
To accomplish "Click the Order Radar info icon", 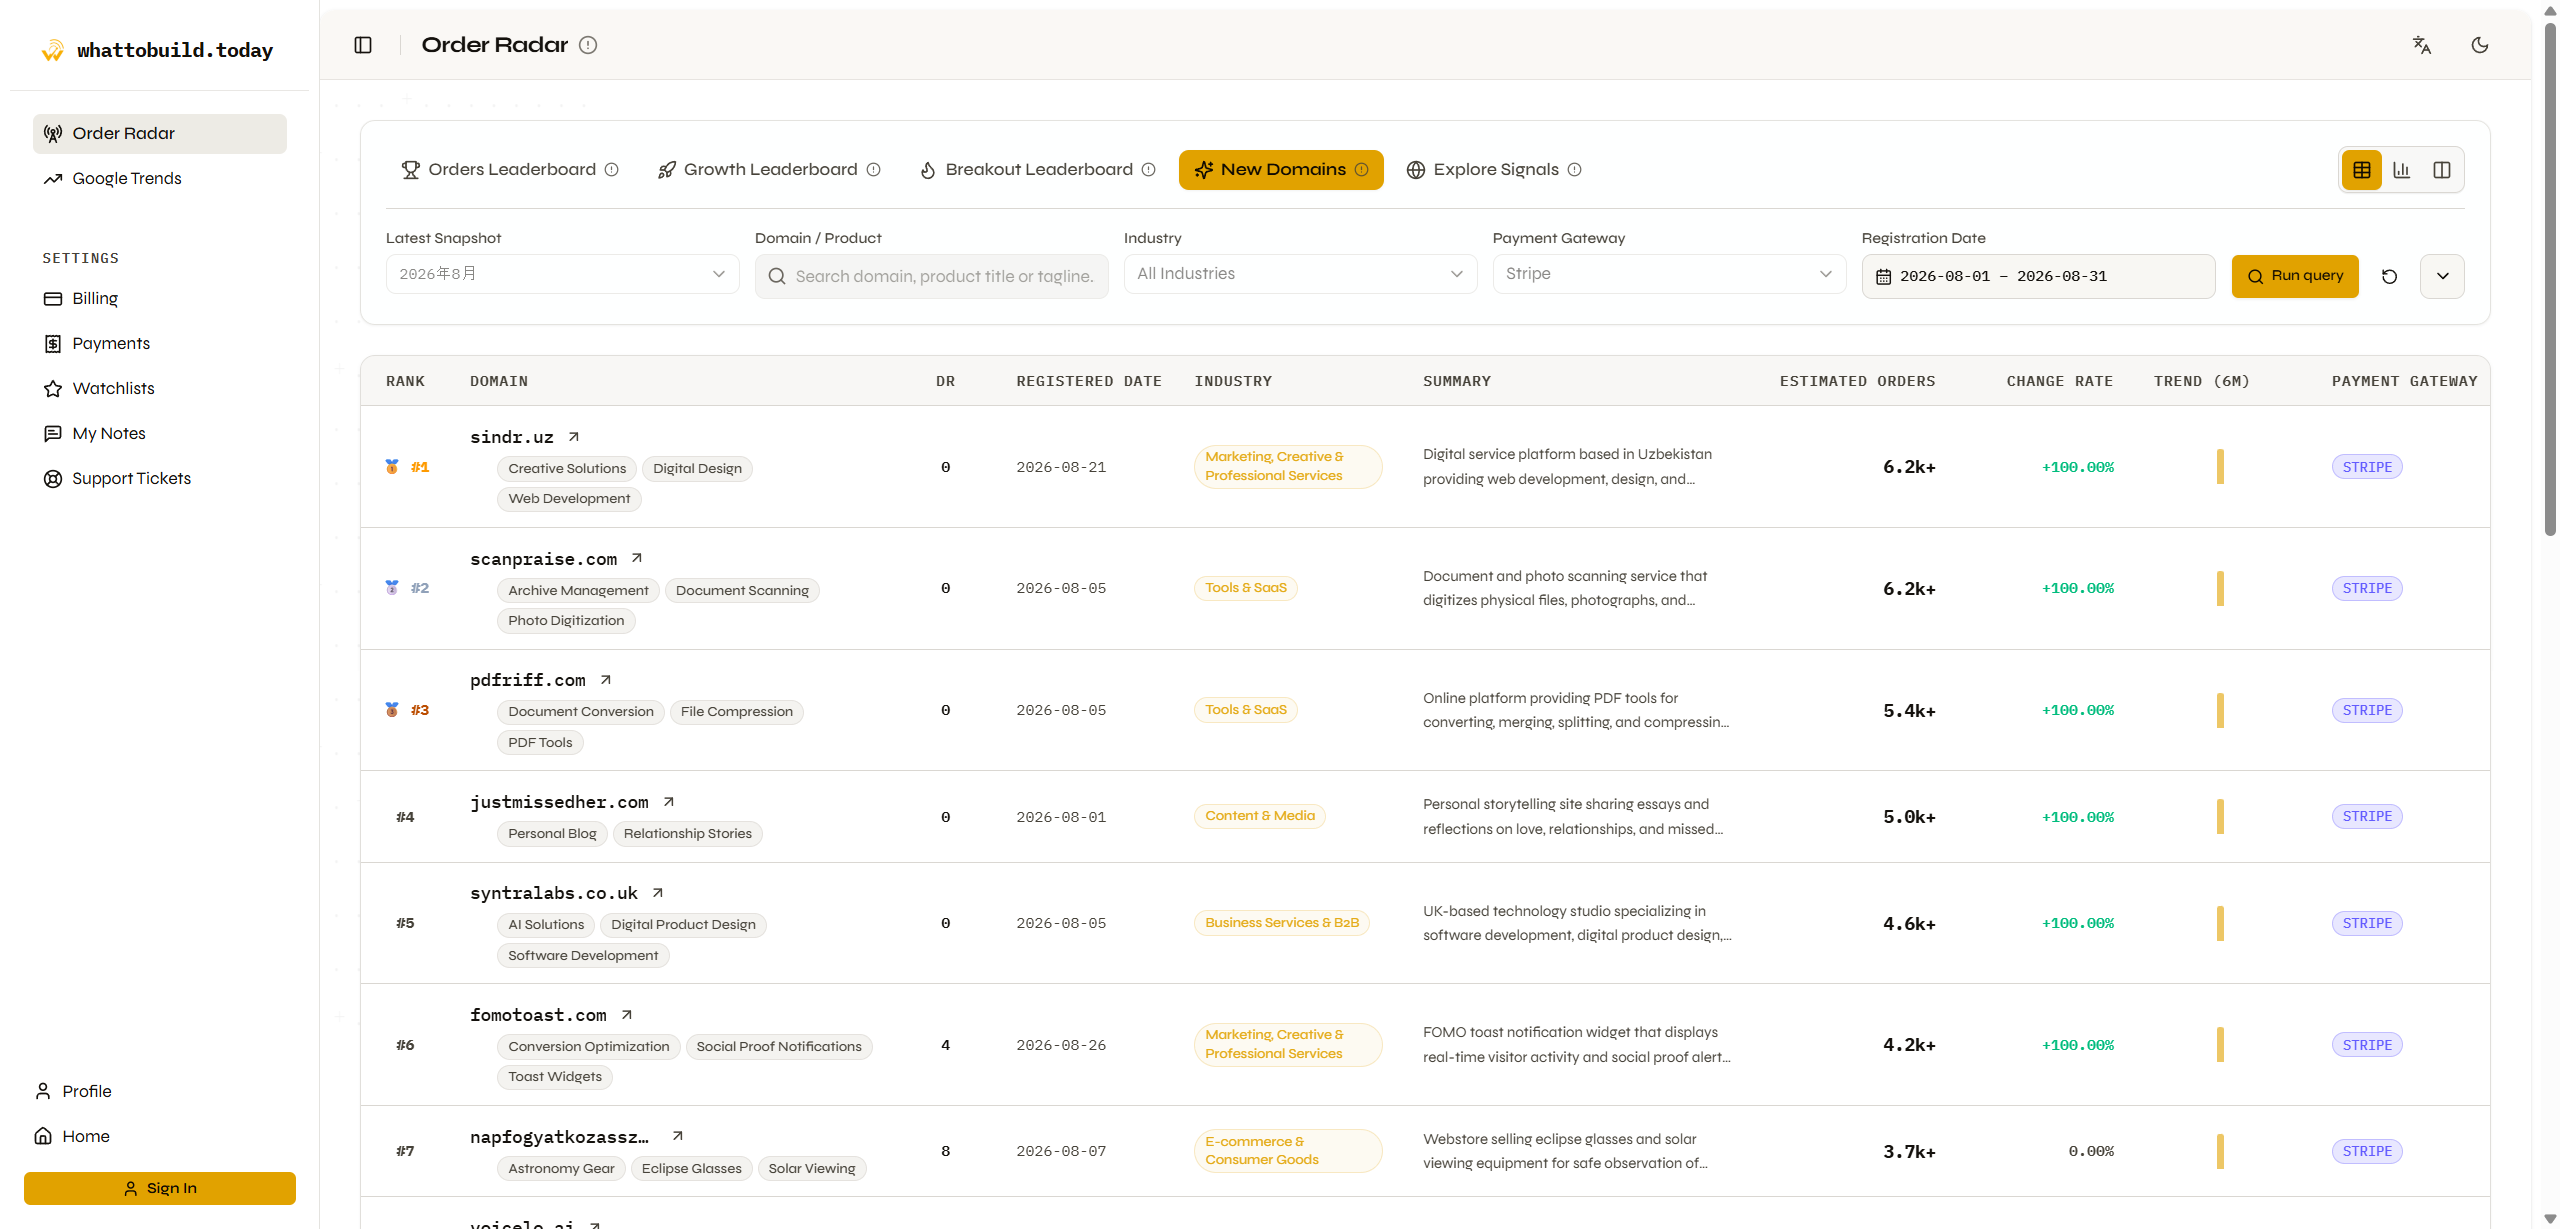I will point(588,45).
